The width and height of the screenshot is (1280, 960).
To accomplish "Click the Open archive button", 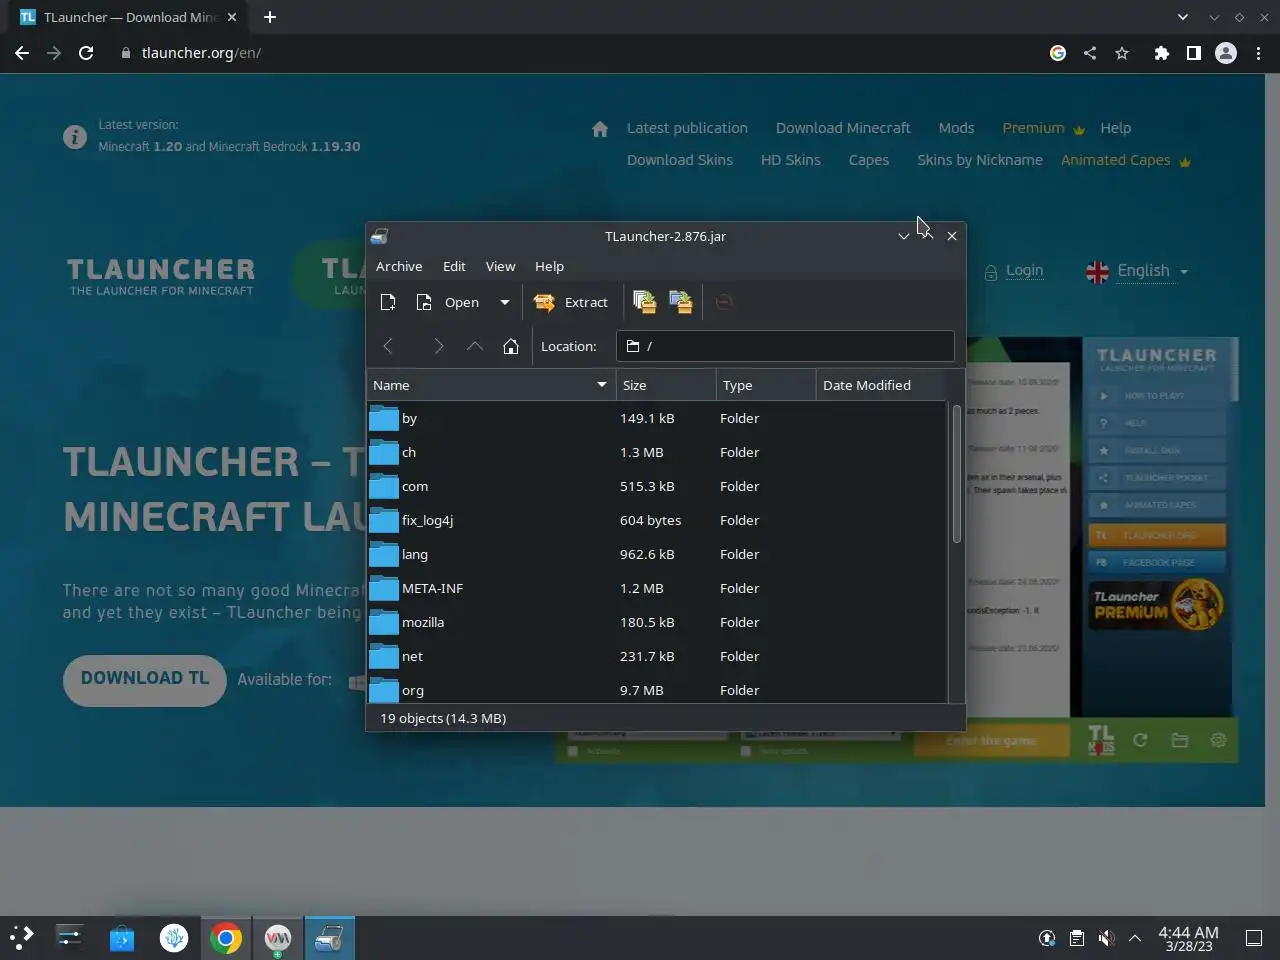I will (448, 302).
